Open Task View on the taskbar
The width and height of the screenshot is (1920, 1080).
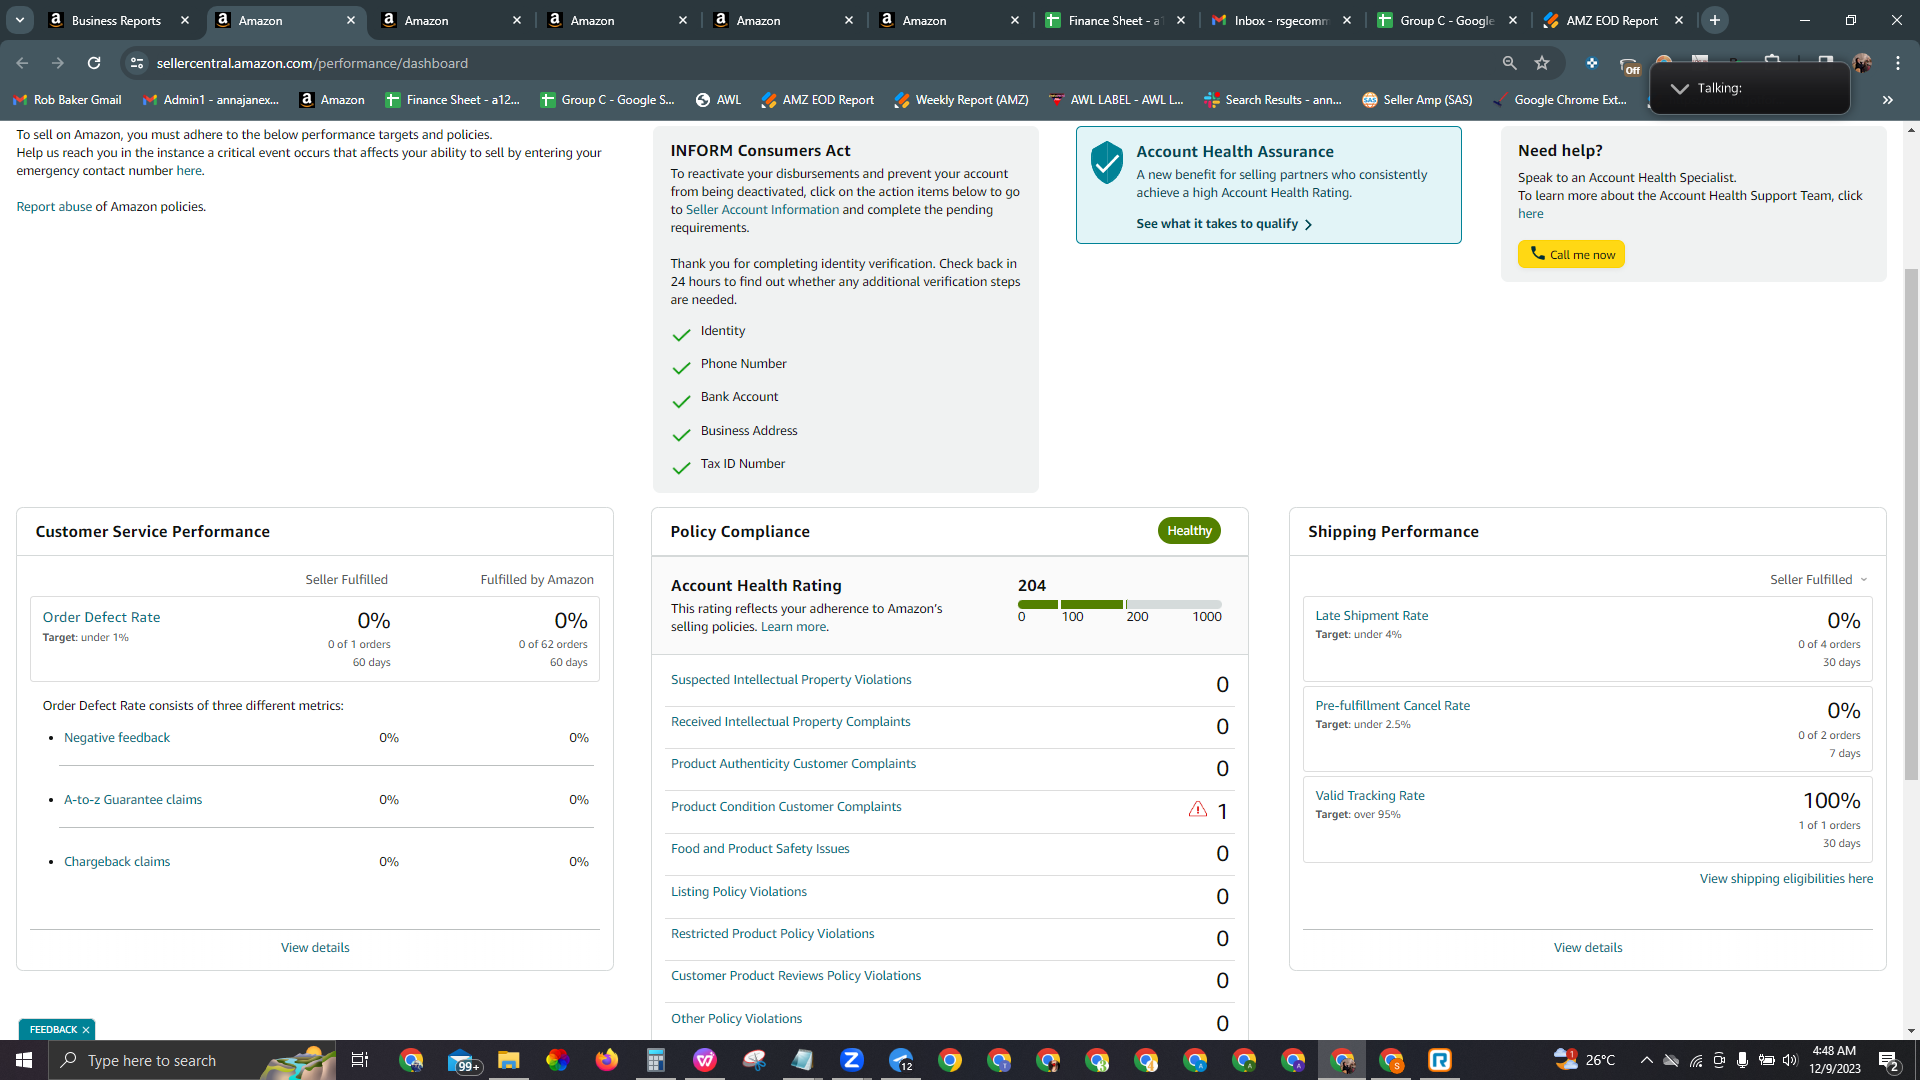360,1060
